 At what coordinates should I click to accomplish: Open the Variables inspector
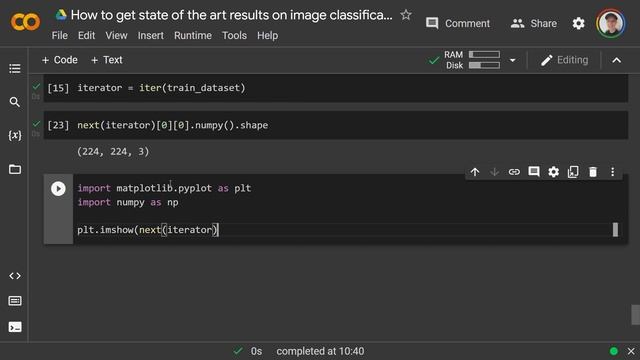15,135
